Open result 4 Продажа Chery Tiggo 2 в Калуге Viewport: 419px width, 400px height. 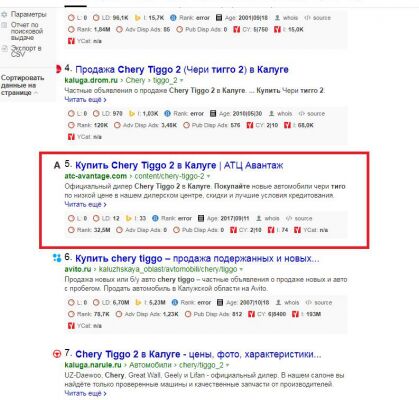(x=182, y=70)
